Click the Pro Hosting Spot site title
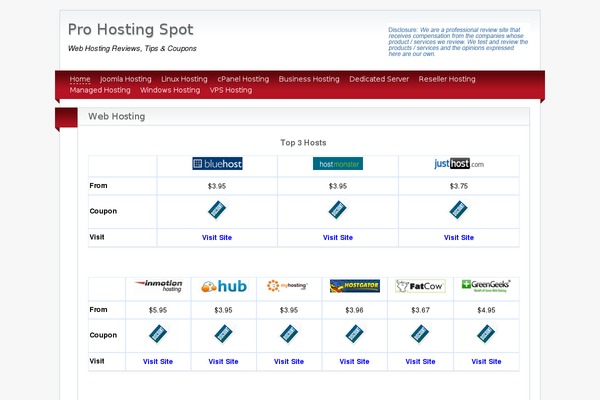This screenshot has width=600, height=400. 131,29
